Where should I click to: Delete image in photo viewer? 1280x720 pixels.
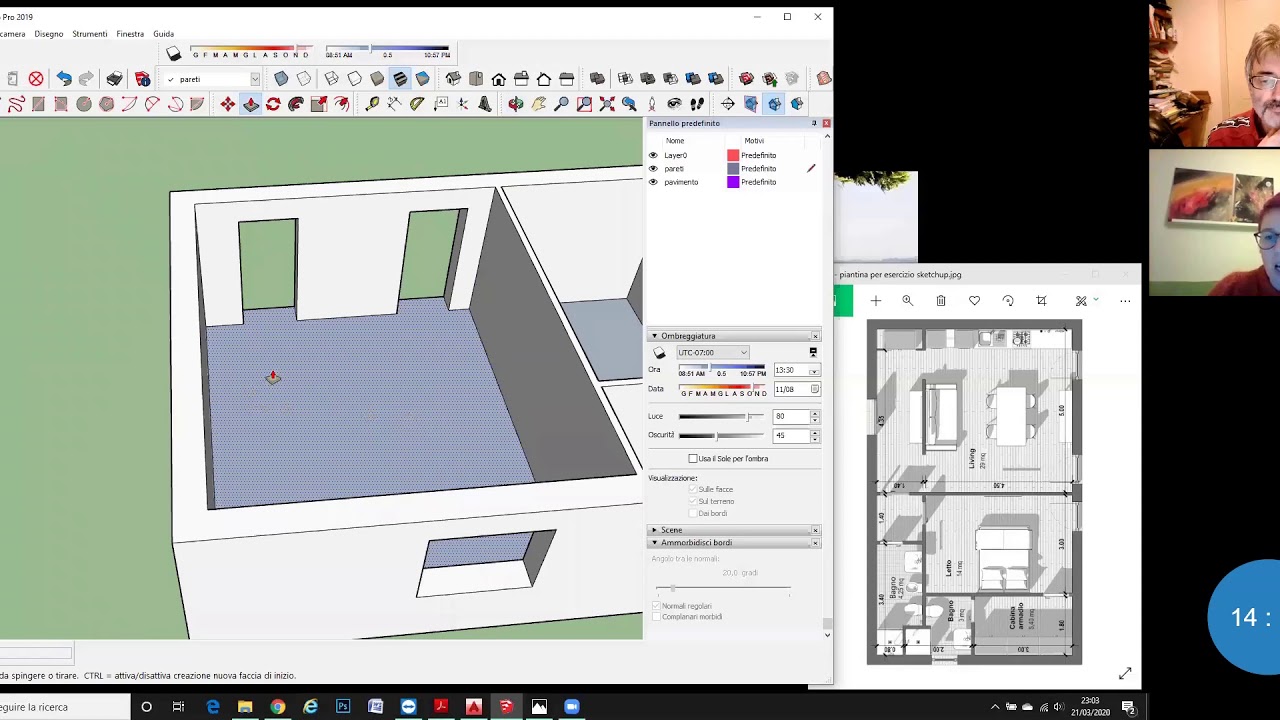(941, 301)
